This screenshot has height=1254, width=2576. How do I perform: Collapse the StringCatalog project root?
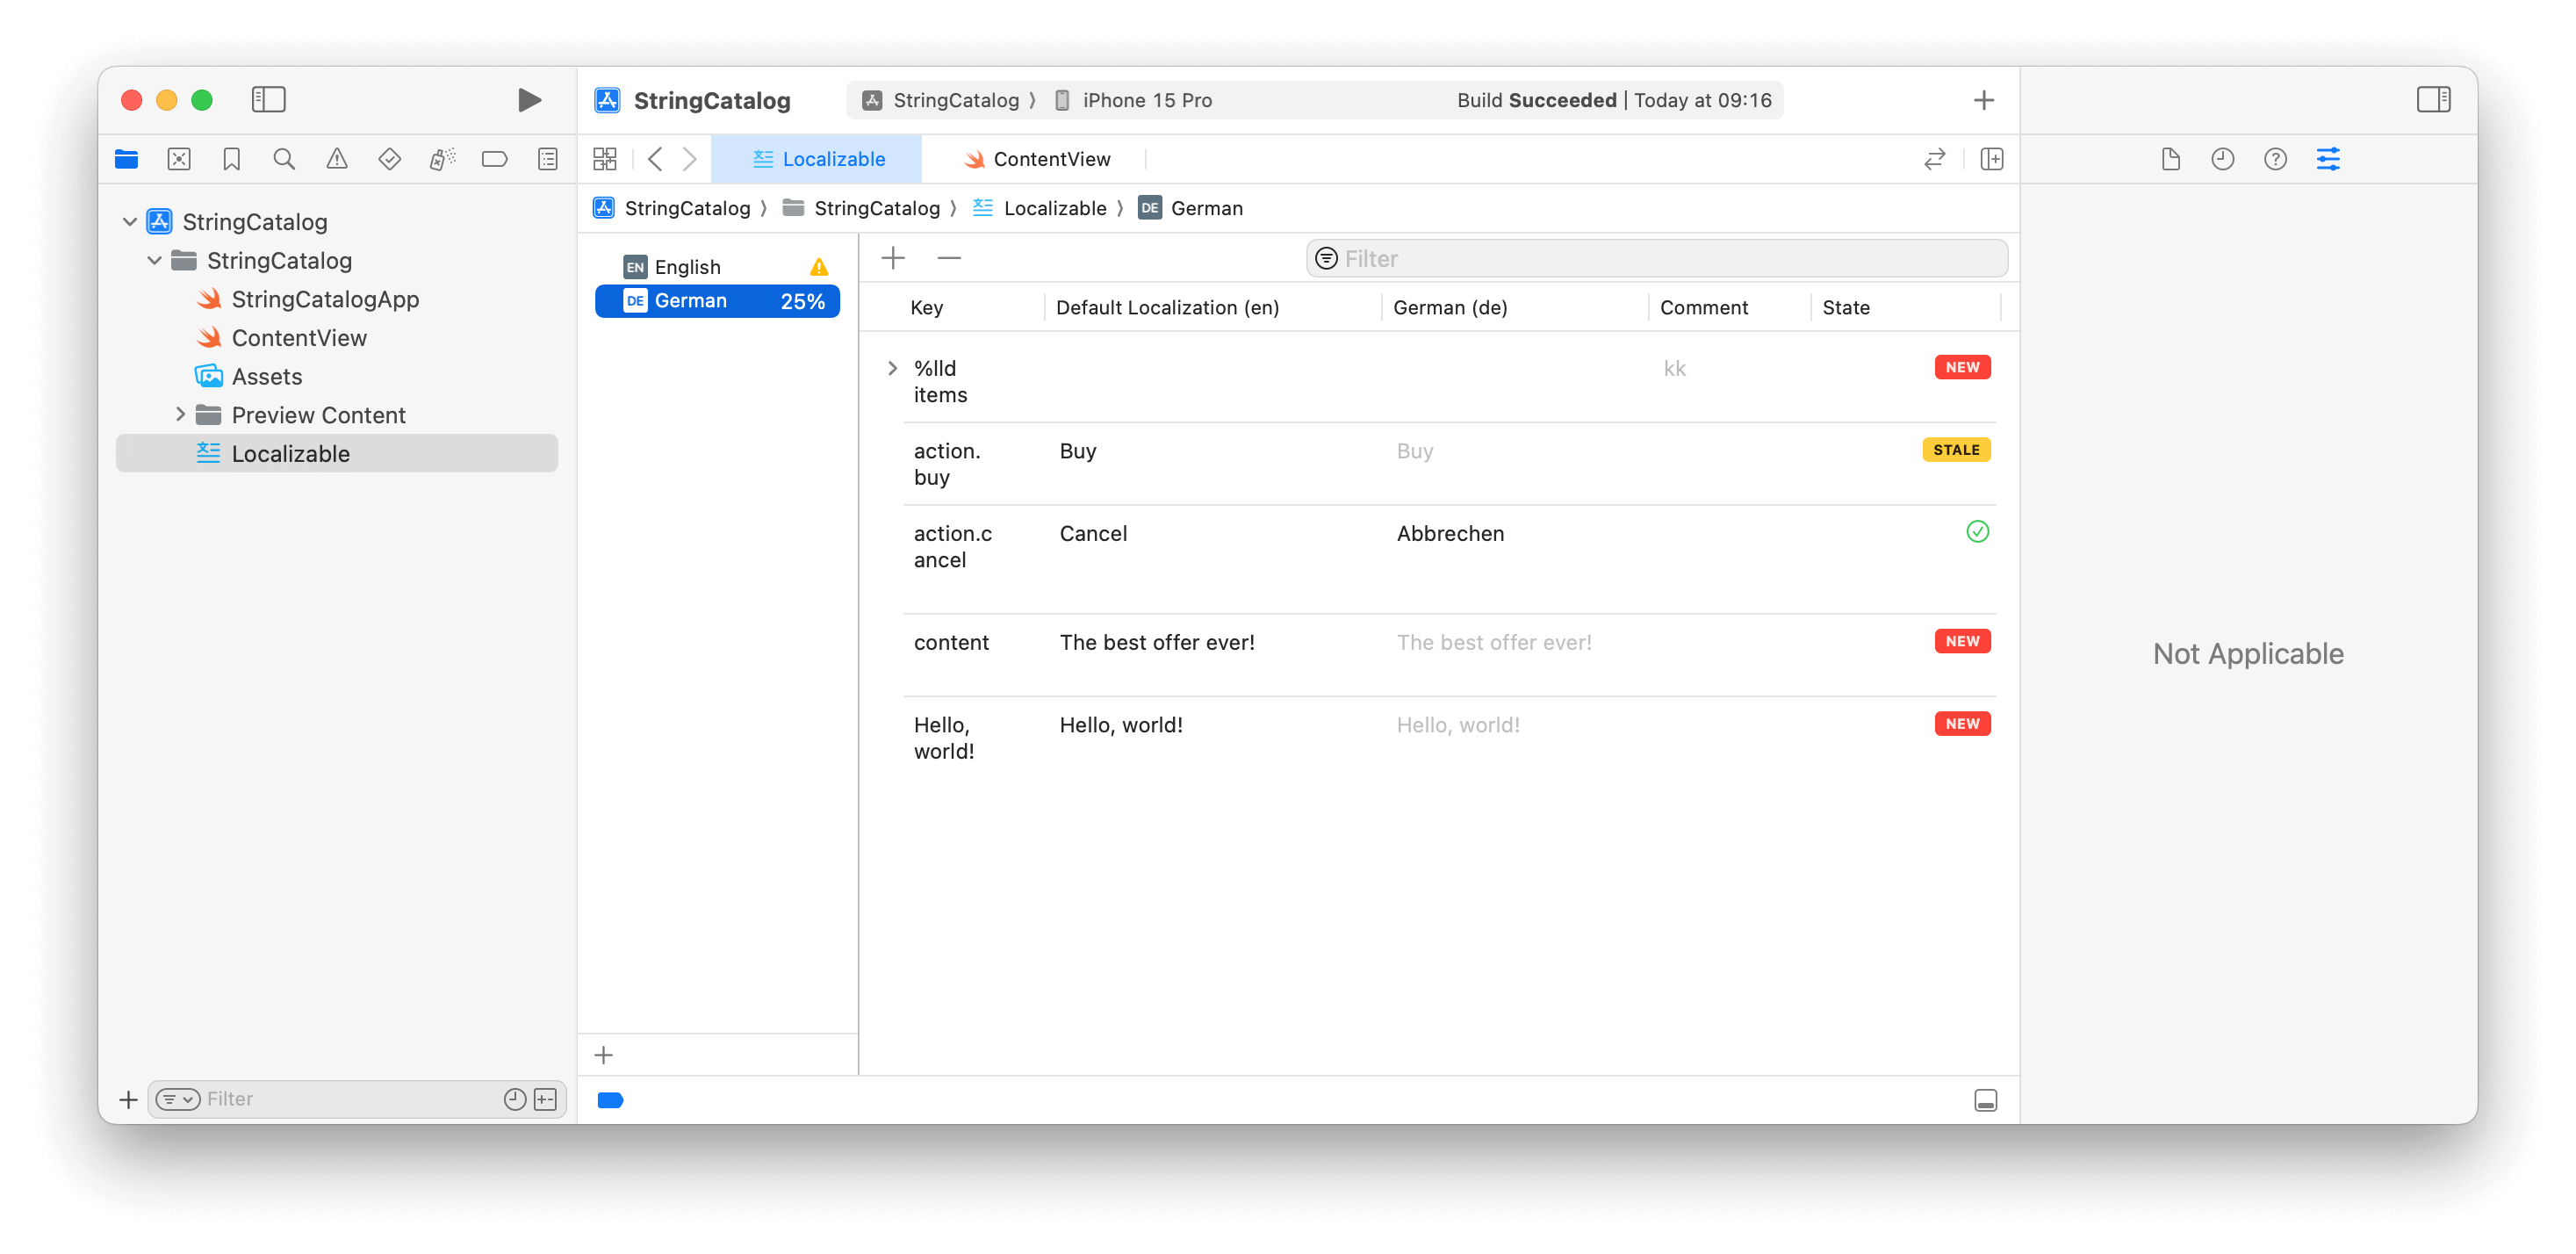(129, 222)
